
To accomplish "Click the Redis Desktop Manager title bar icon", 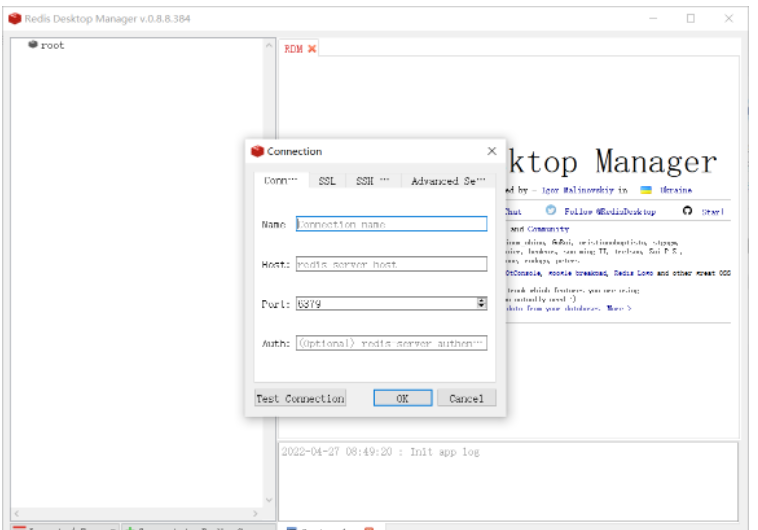I will [15, 18].
